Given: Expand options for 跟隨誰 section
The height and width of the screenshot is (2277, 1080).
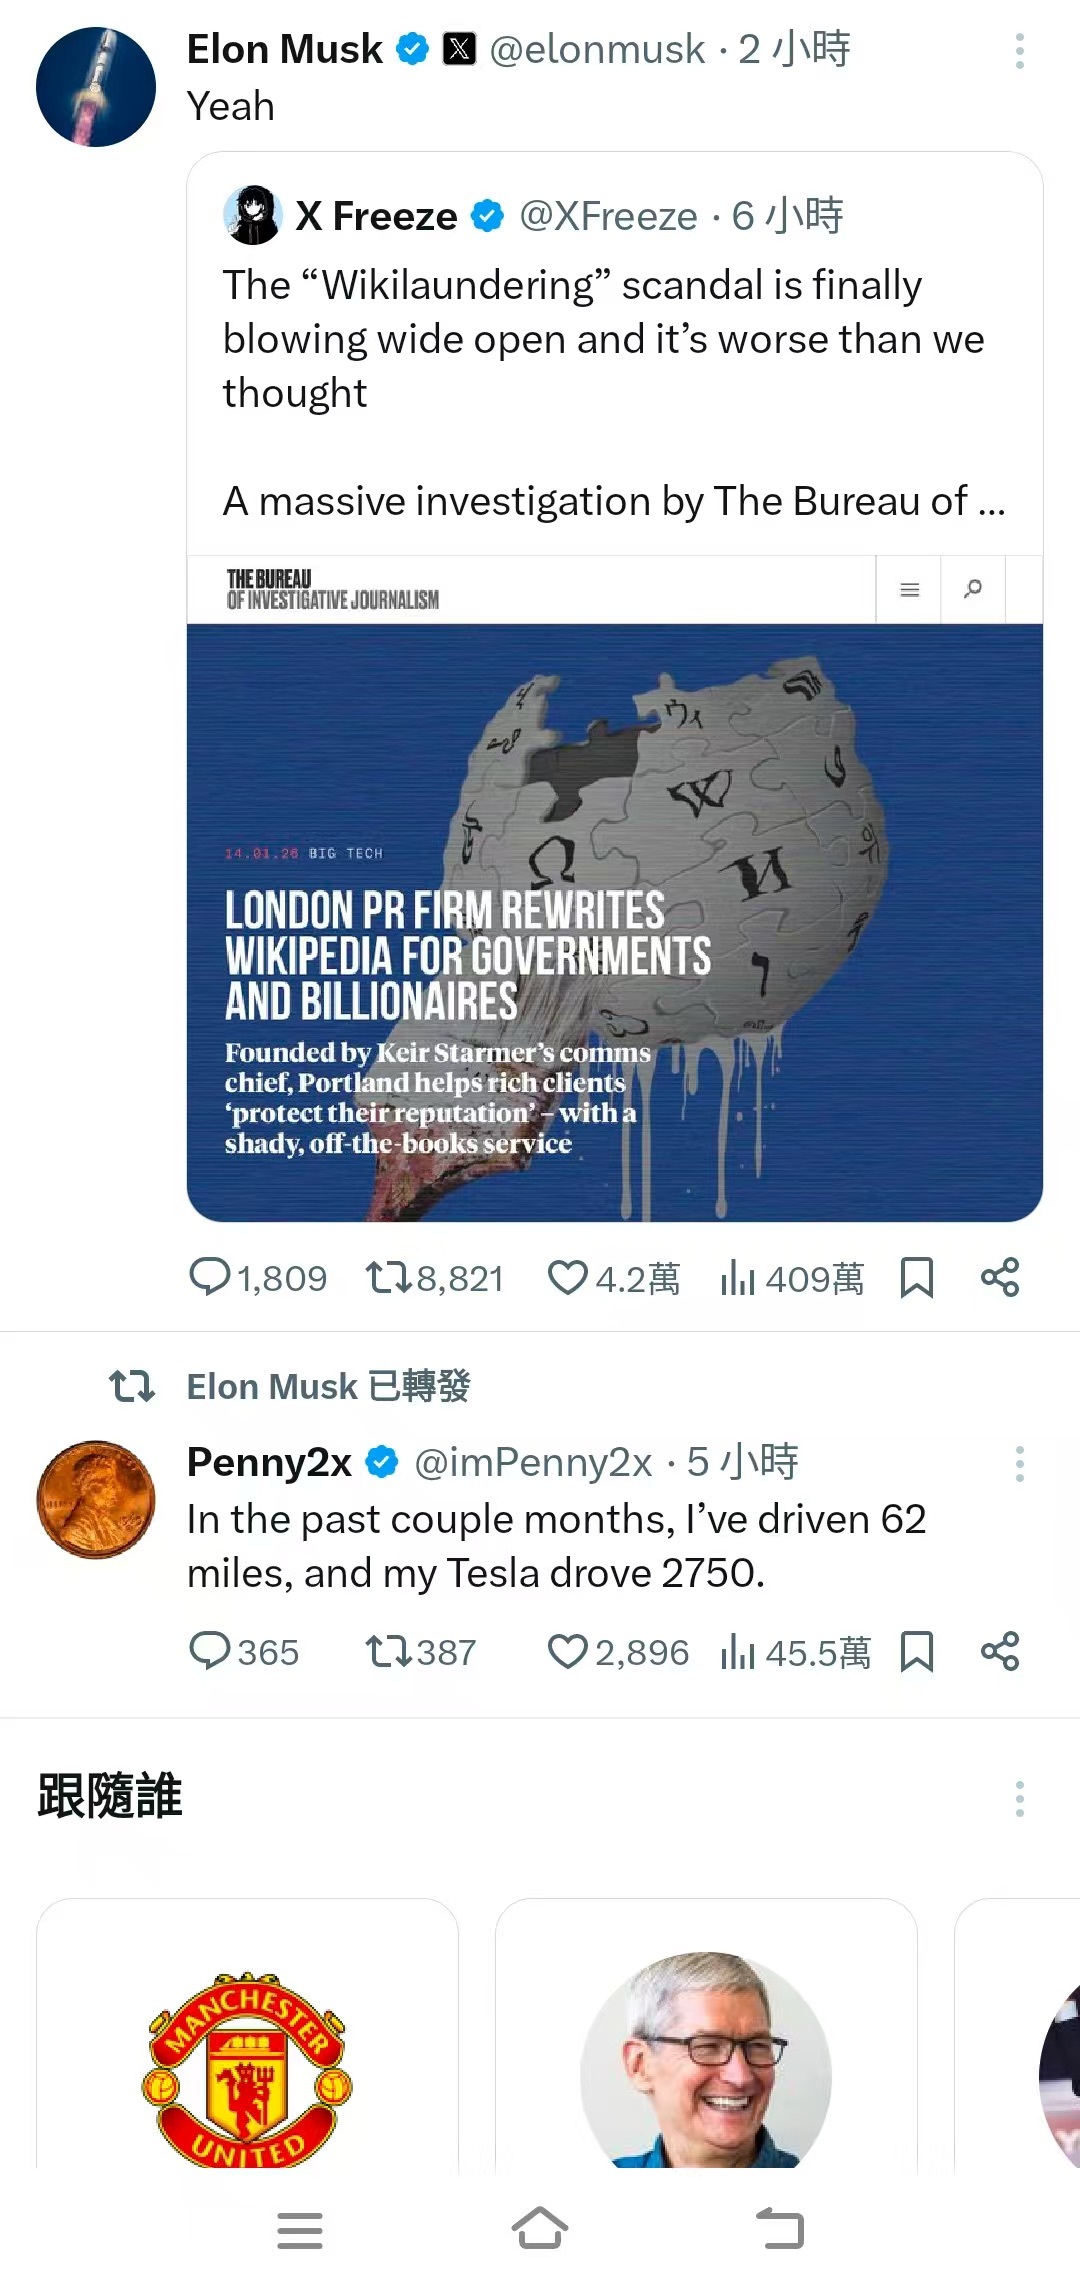Looking at the screenshot, I should 1019,1799.
